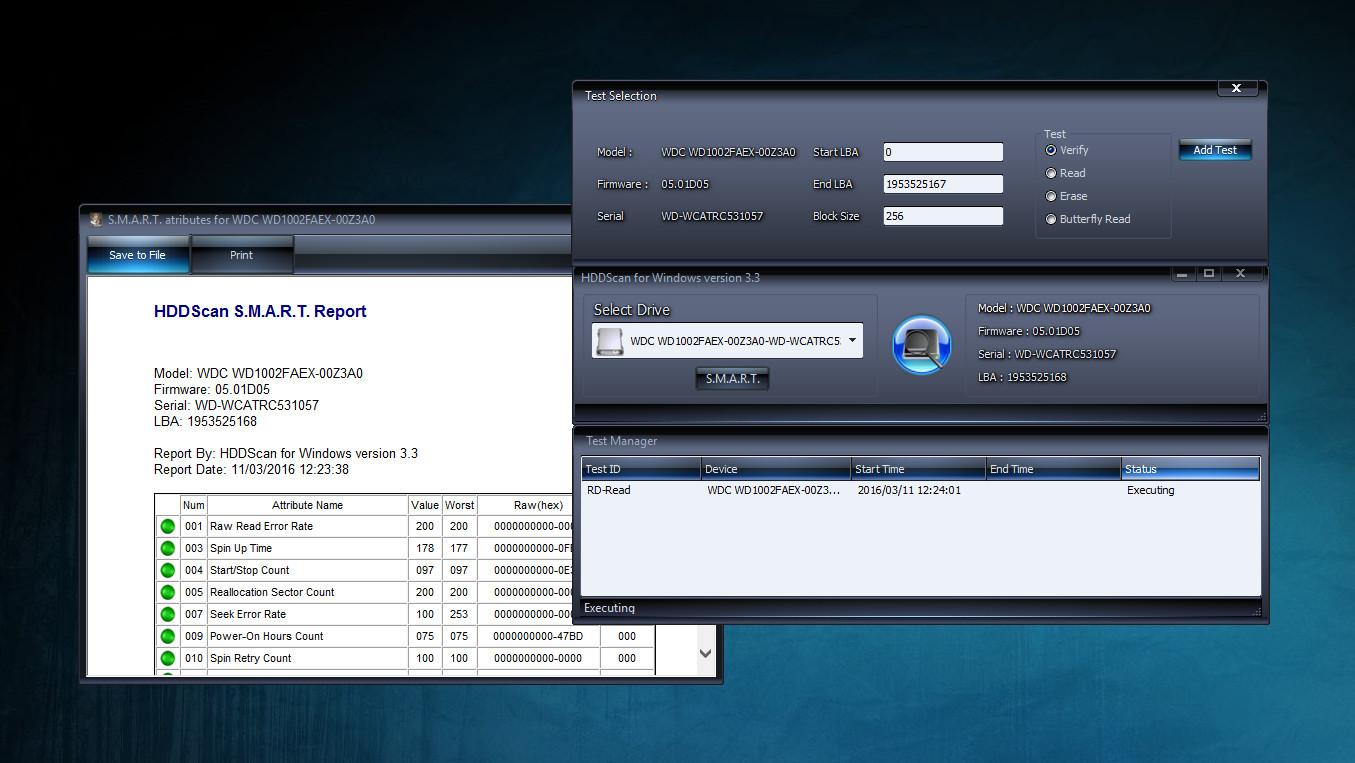This screenshot has width=1355, height=763.
Task: Click the green indicator for Power-On Hours Count
Action: (x=167, y=636)
